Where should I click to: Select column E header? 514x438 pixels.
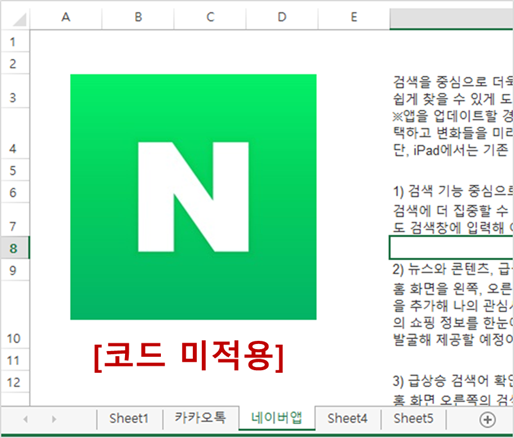click(354, 17)
